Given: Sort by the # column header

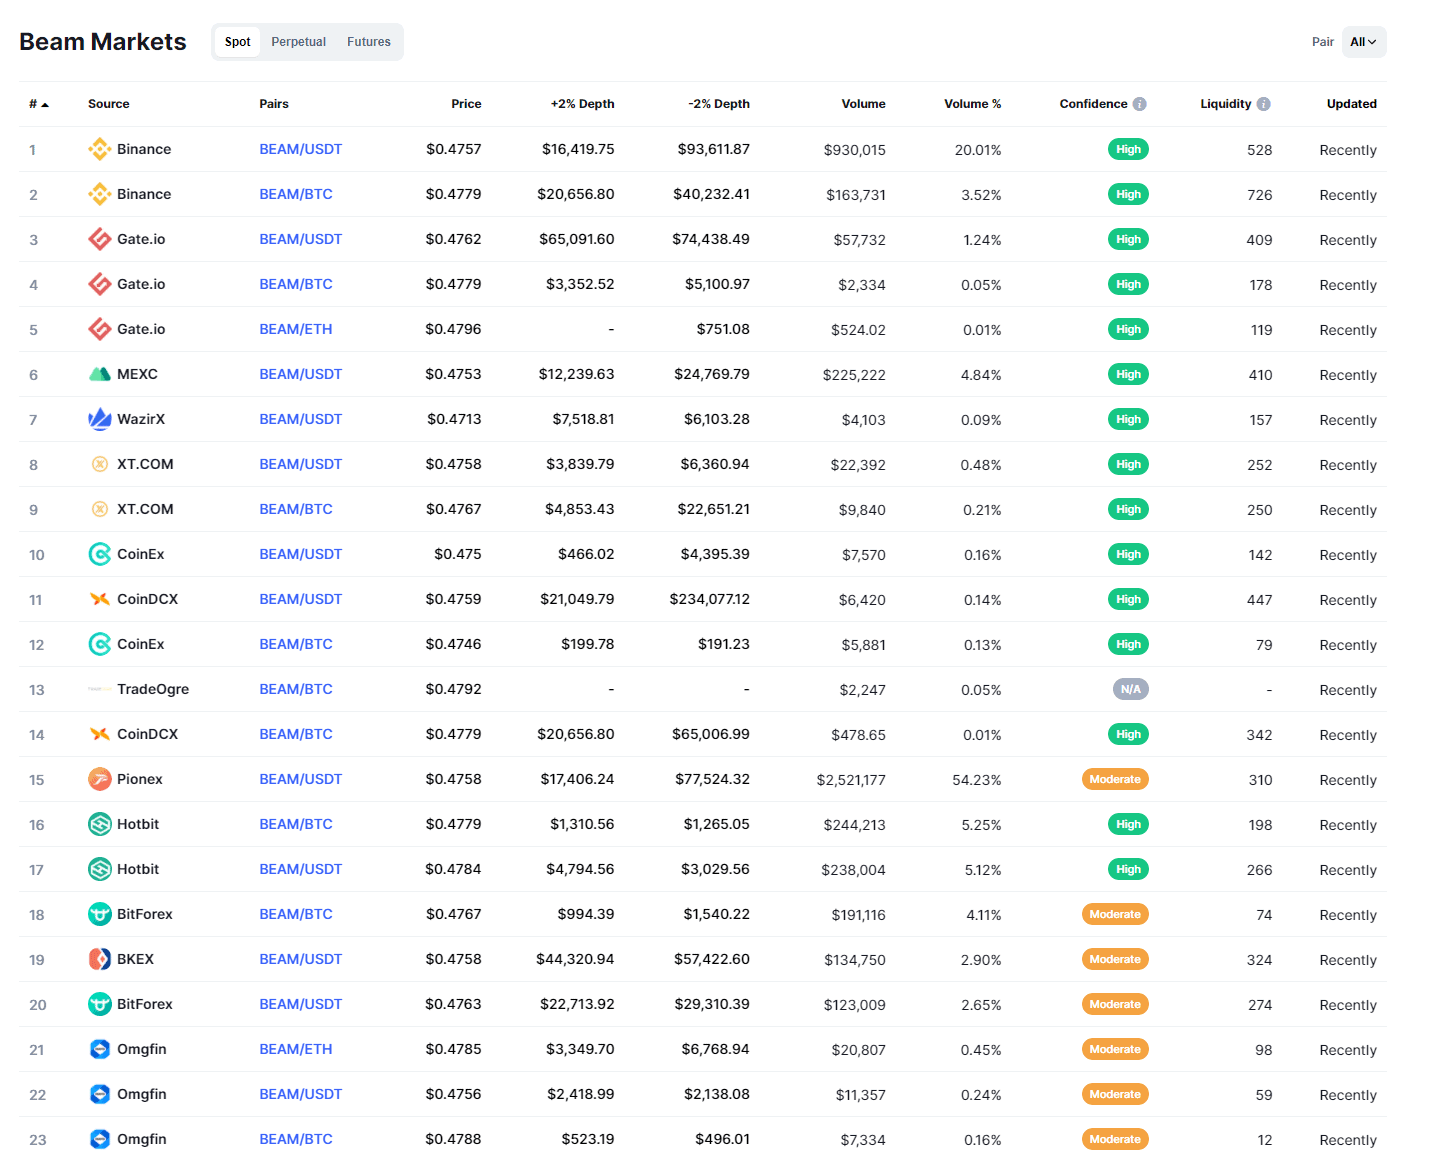Looking at the screenshot, I should 39,104.
